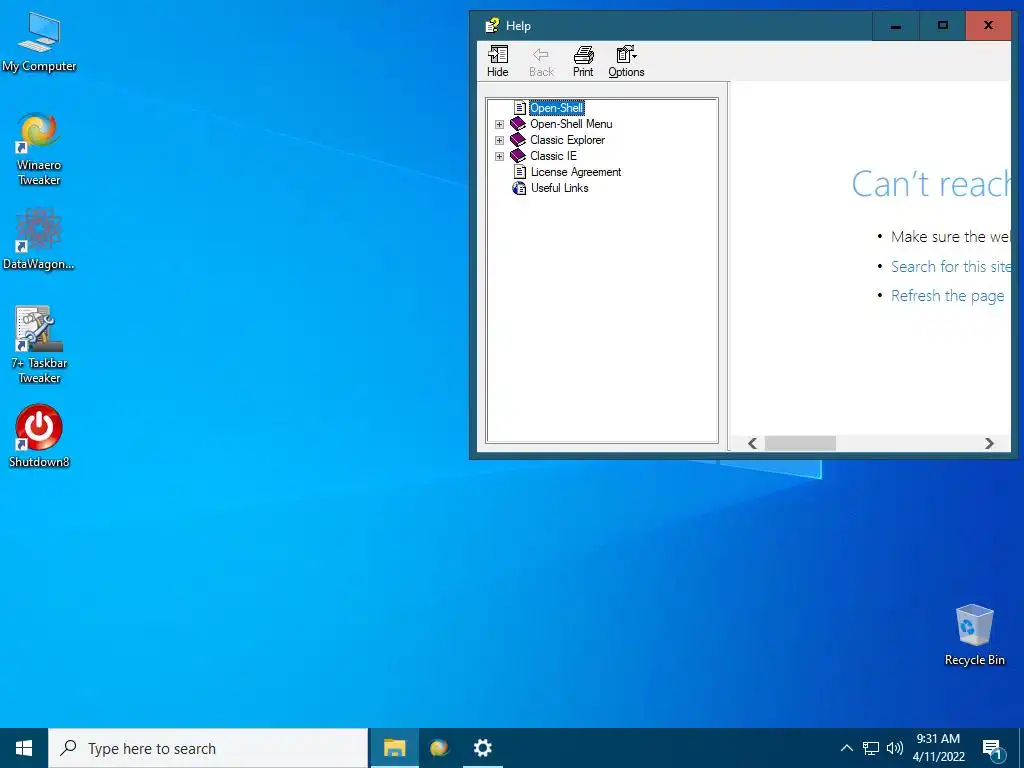This screenshot has height=768, width=1024.
Task: Open Winaero Tweaker from the taskbar
Action: click(439, 748)
